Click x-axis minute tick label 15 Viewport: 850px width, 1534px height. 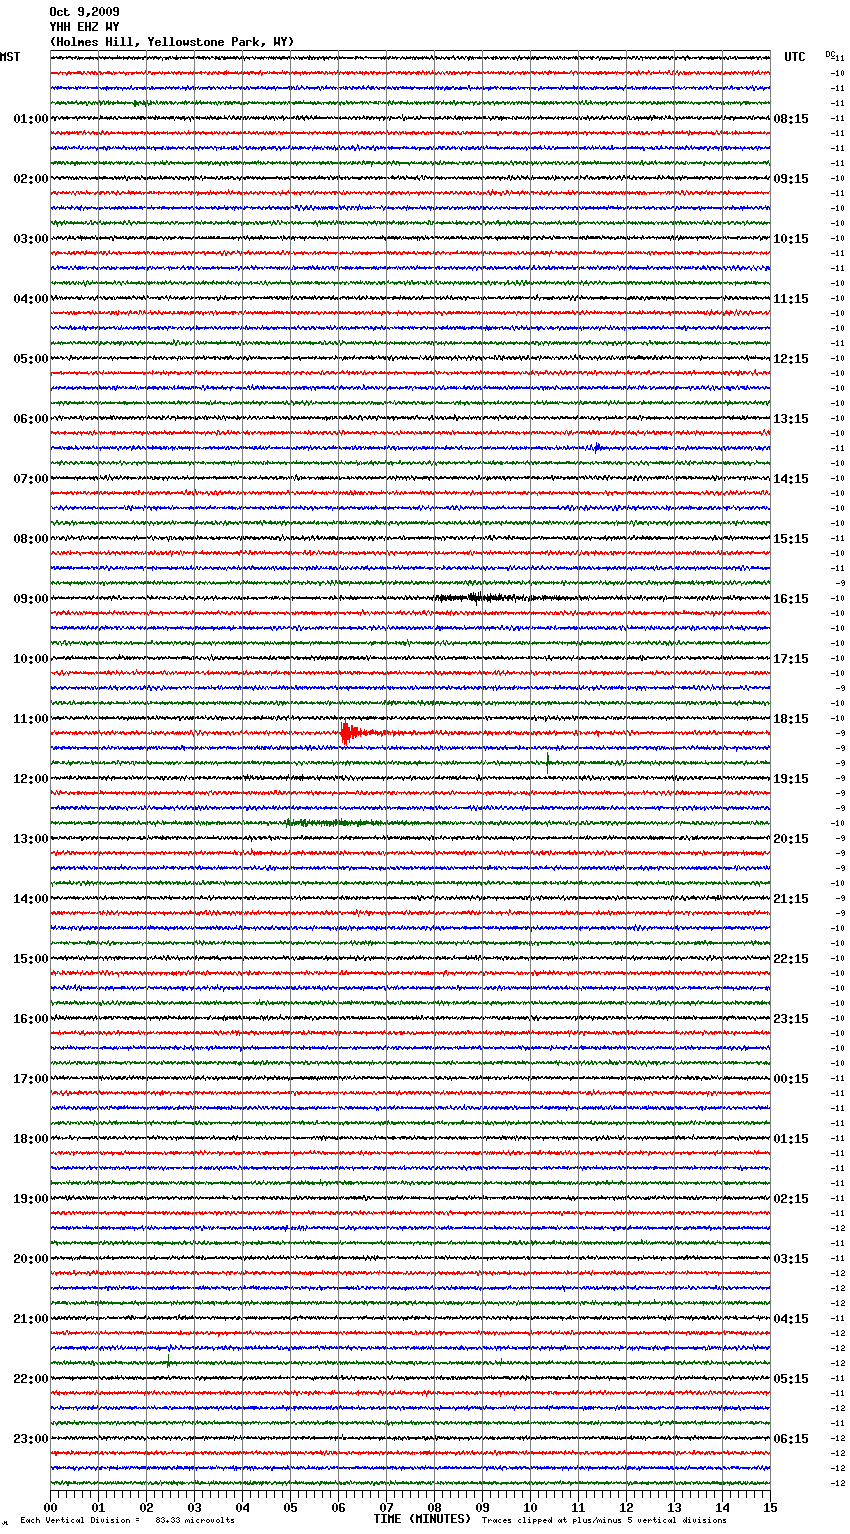click(770, 1508)
